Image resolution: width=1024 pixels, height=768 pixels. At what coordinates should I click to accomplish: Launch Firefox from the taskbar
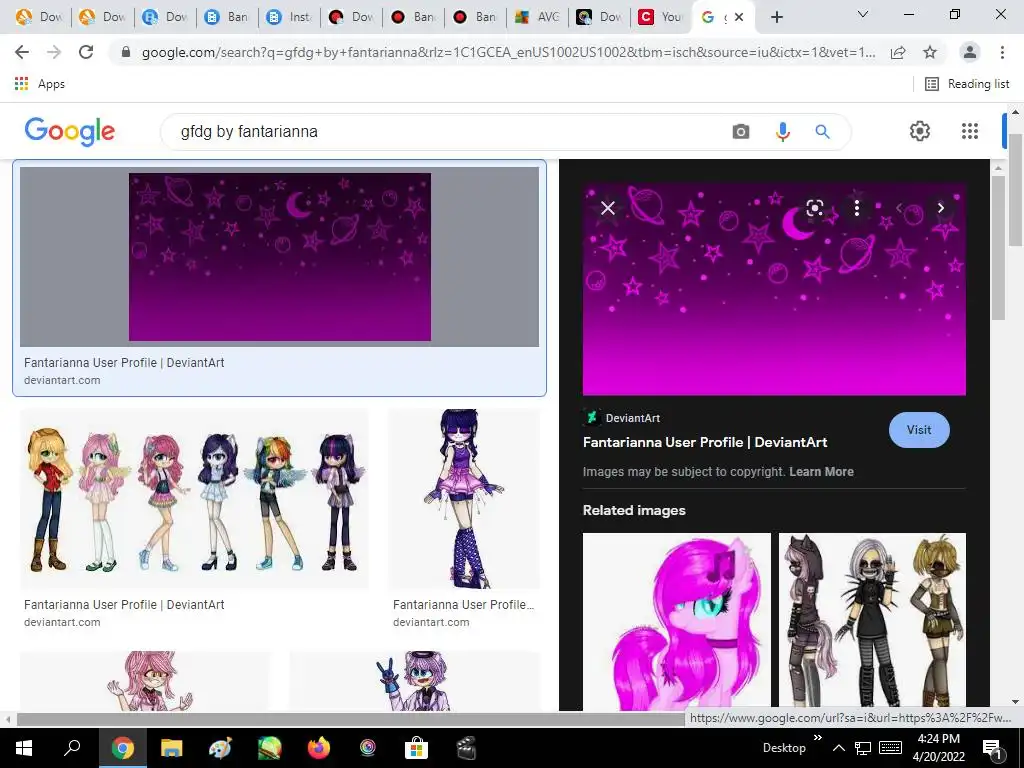tap(319, 748)
